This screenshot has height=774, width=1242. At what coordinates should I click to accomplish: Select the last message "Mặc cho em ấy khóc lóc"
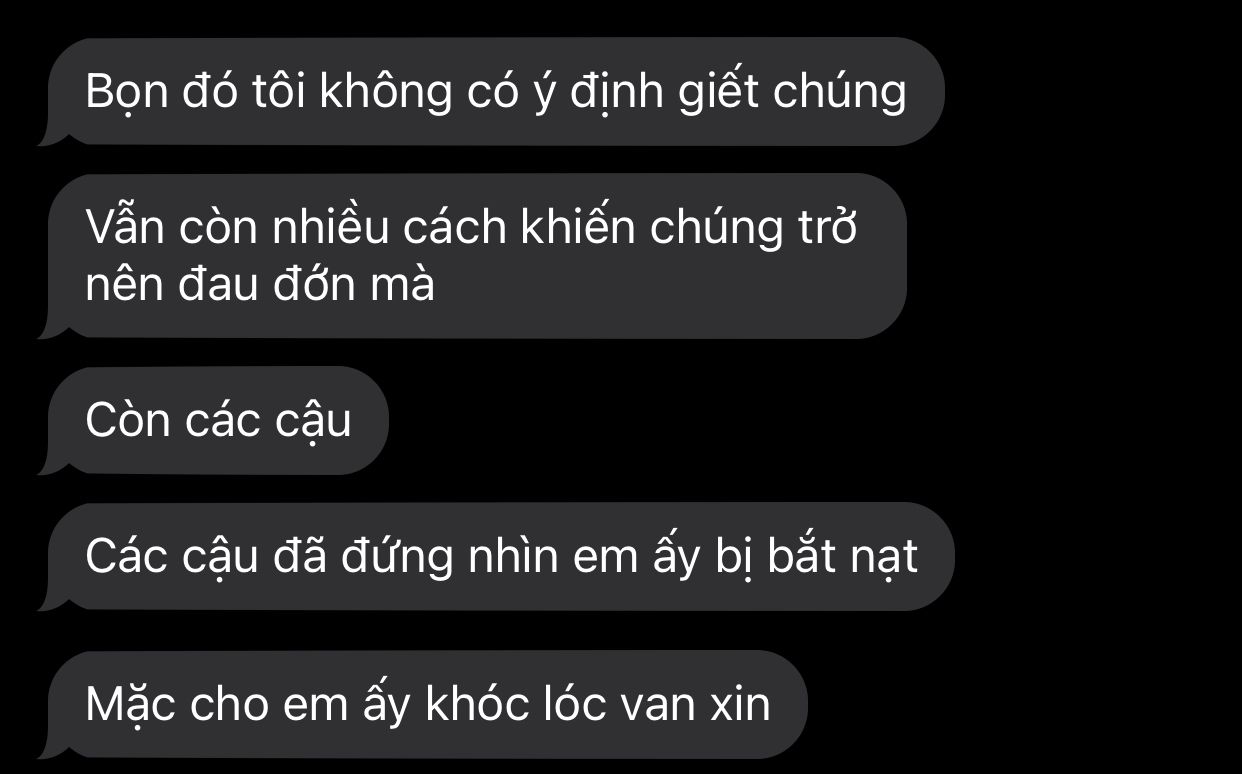(x=421, y=704)
